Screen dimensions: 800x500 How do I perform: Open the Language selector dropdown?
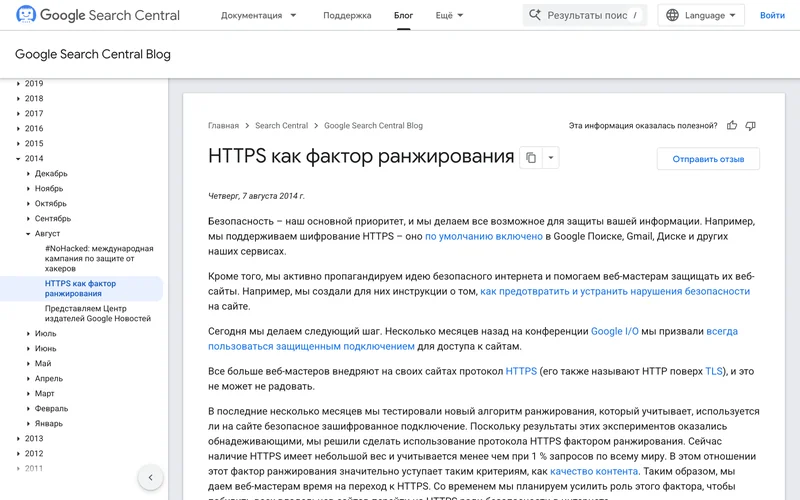coord(701,15)
